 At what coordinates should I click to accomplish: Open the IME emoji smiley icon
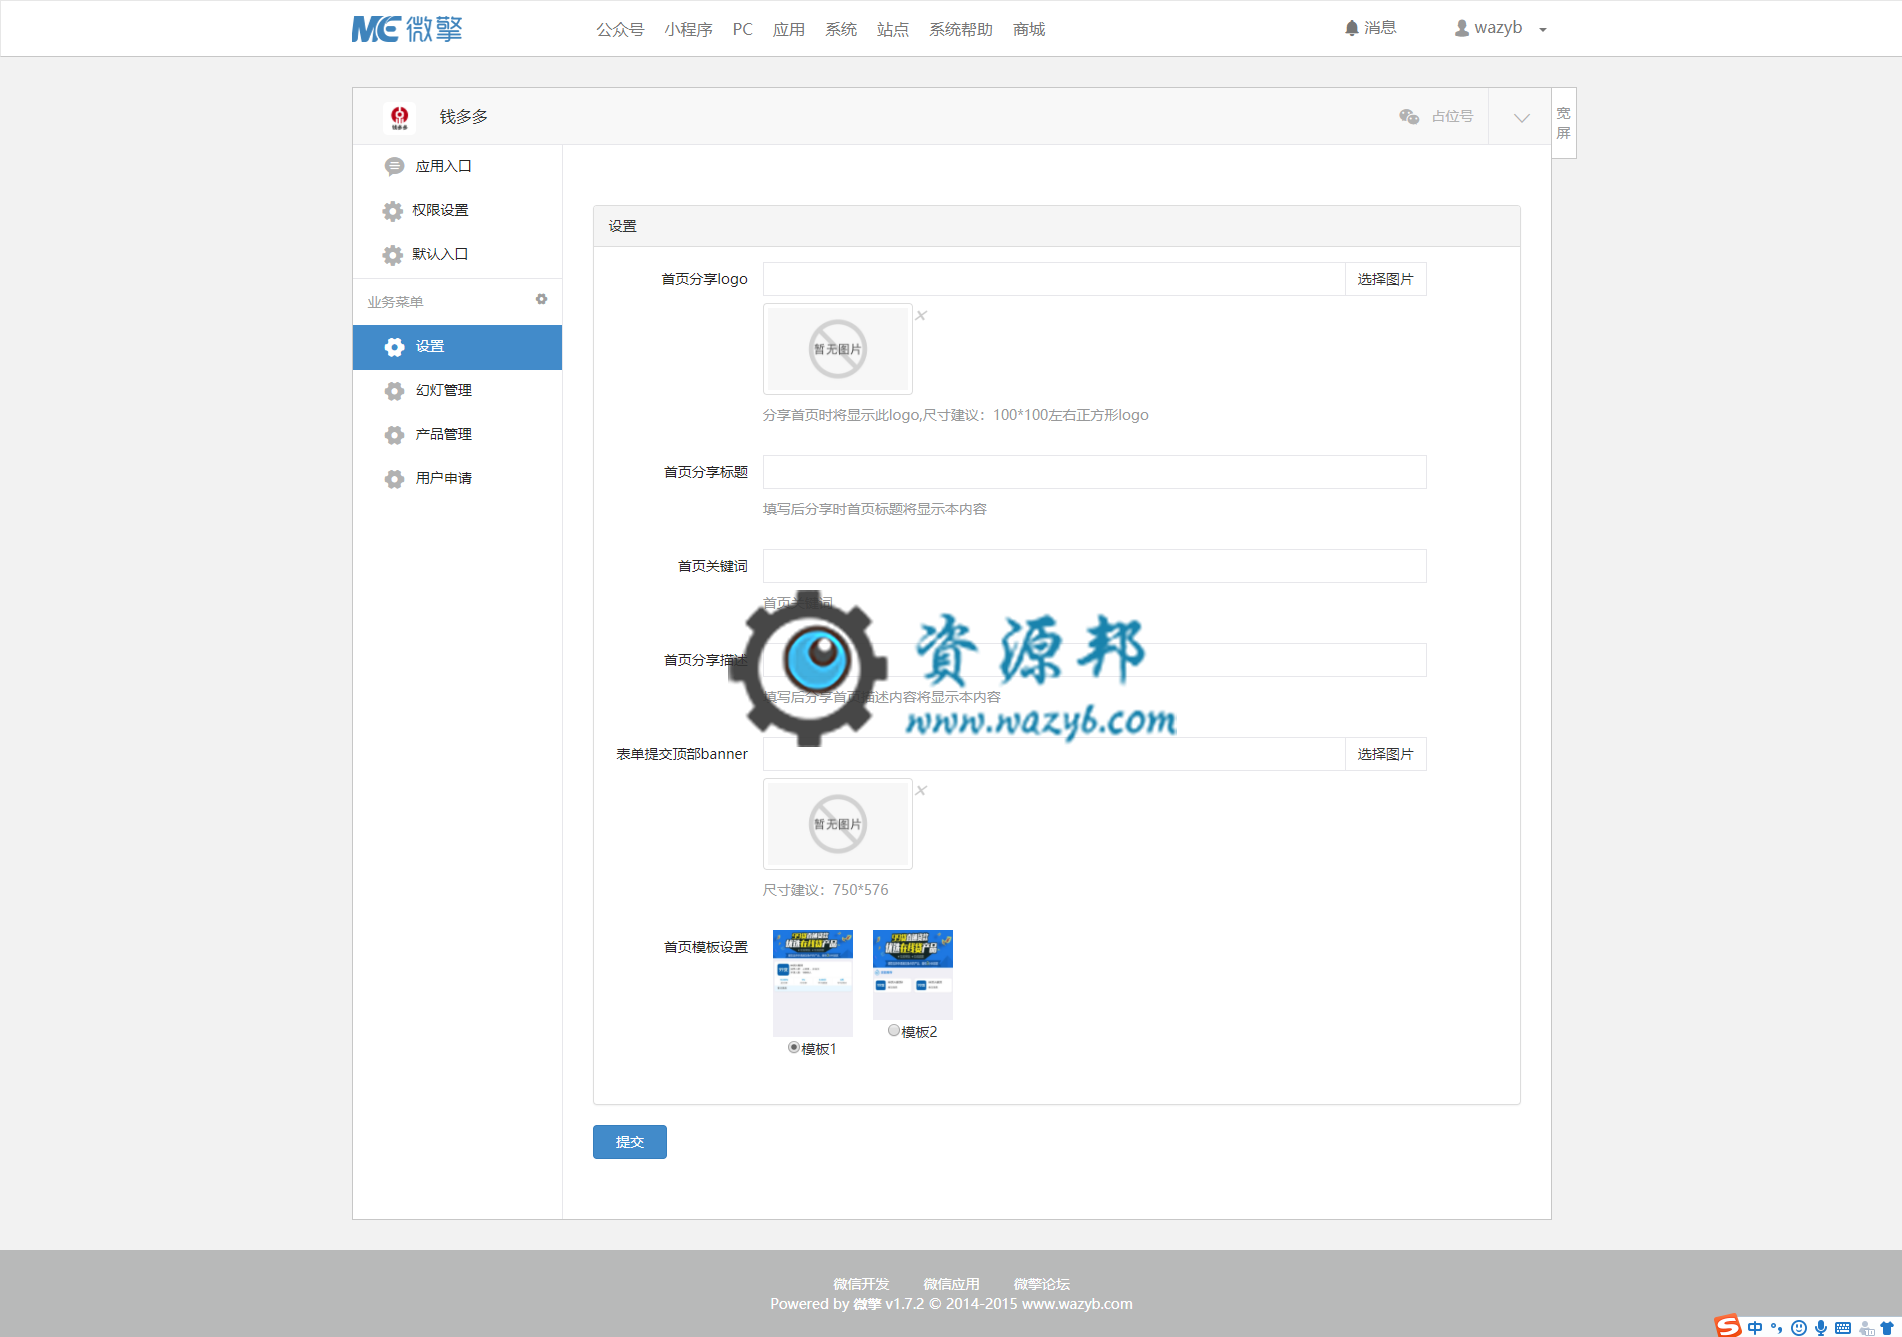[1799, 1328]
